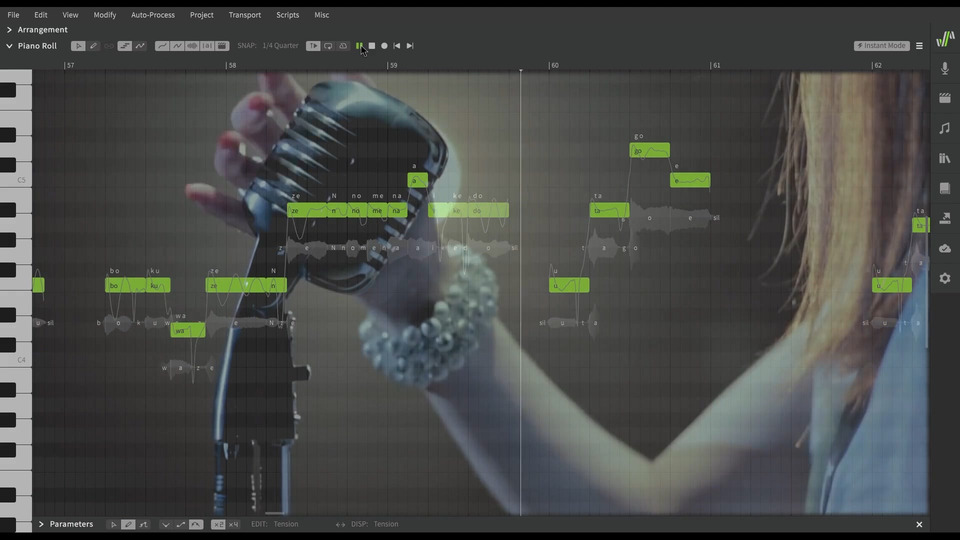Image resolution: width=960 pixels, height=540 pixels.
Task: Open the SNAP 1/4 Quarter dropdown
Action: click(x=280, y=46)
